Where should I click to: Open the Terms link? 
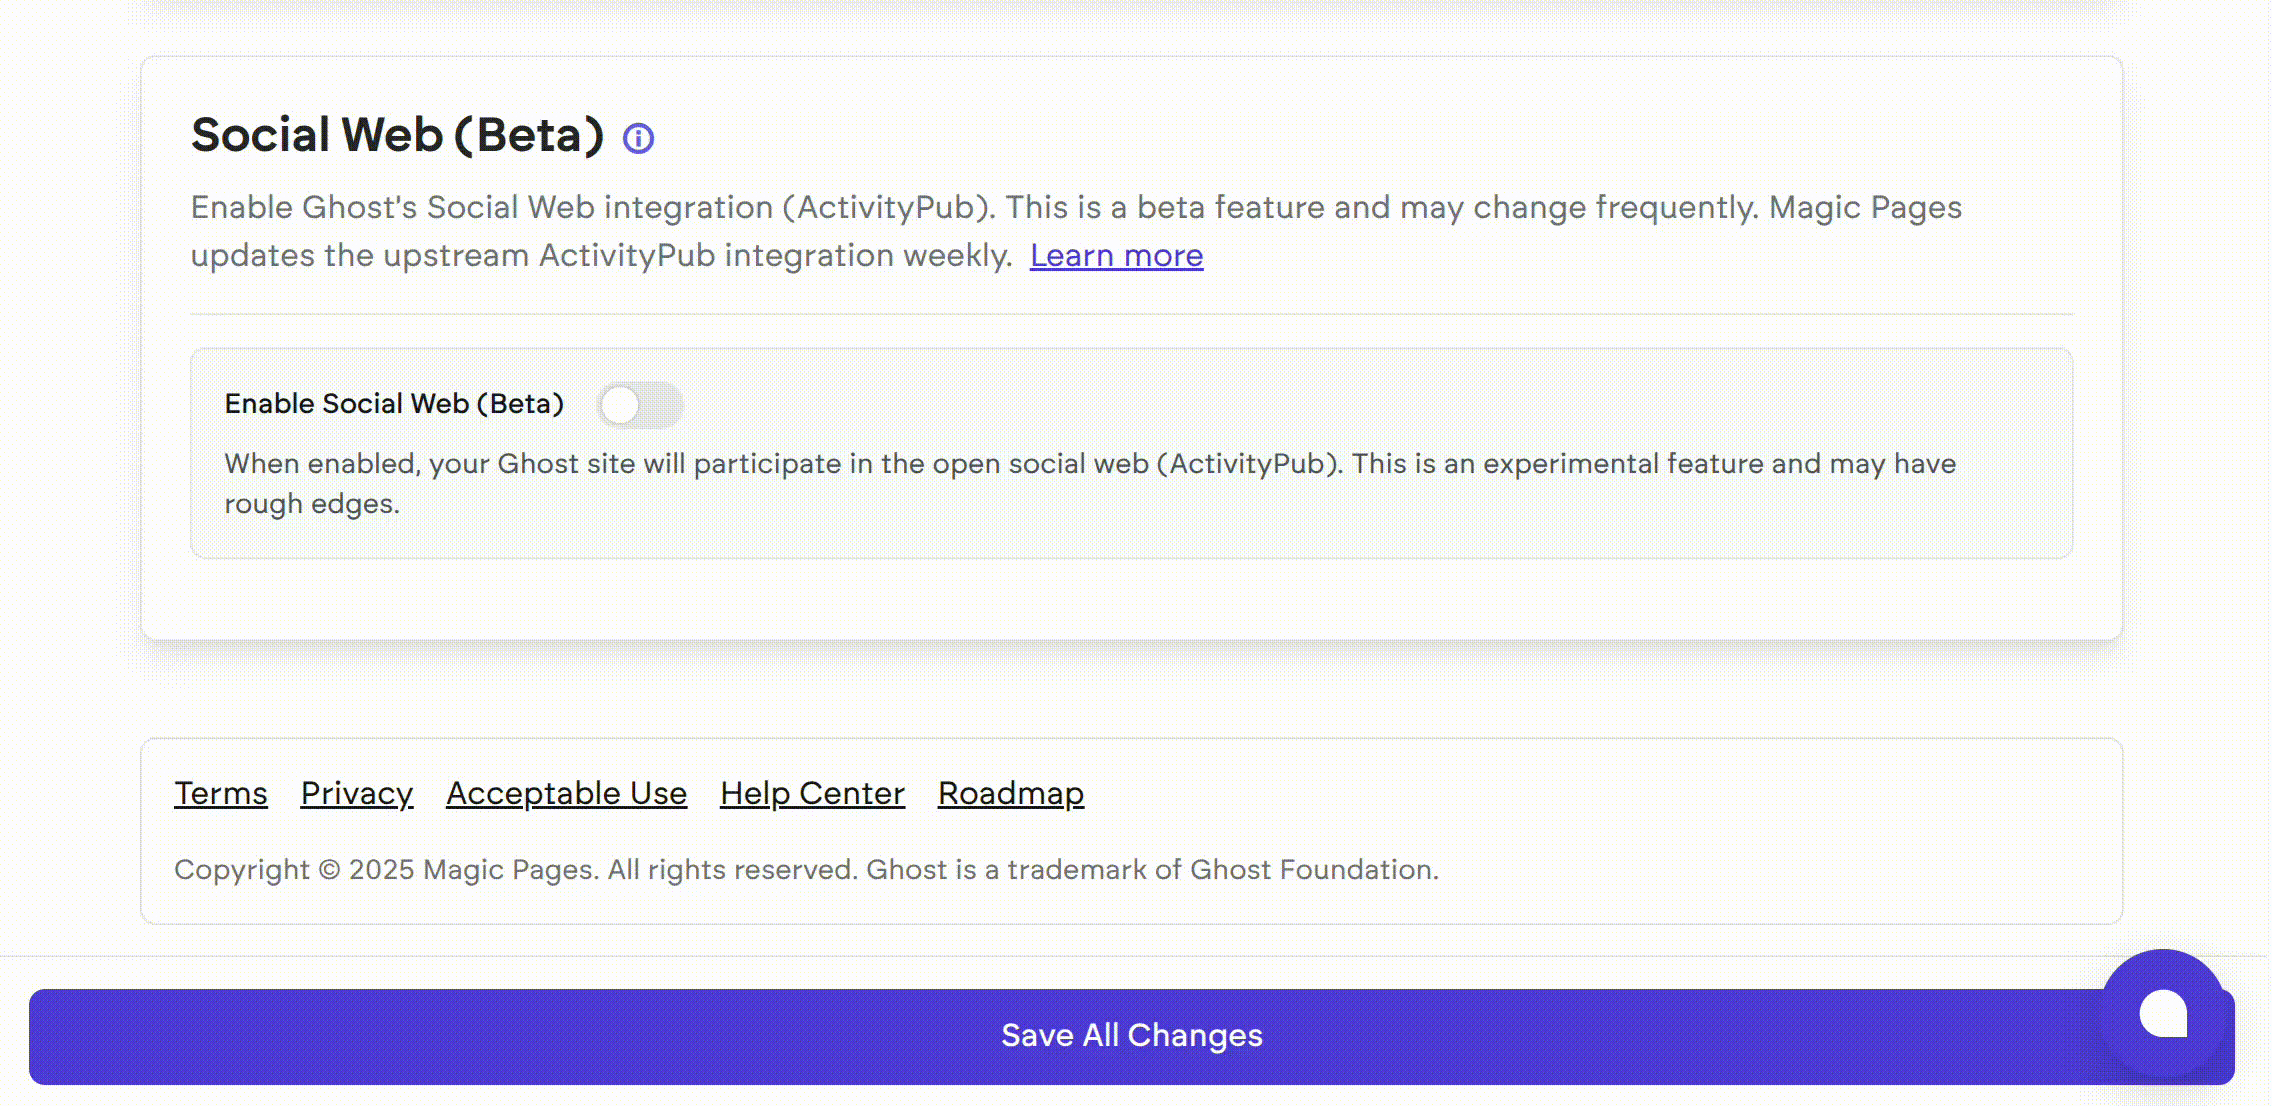[x=221, y=793]
